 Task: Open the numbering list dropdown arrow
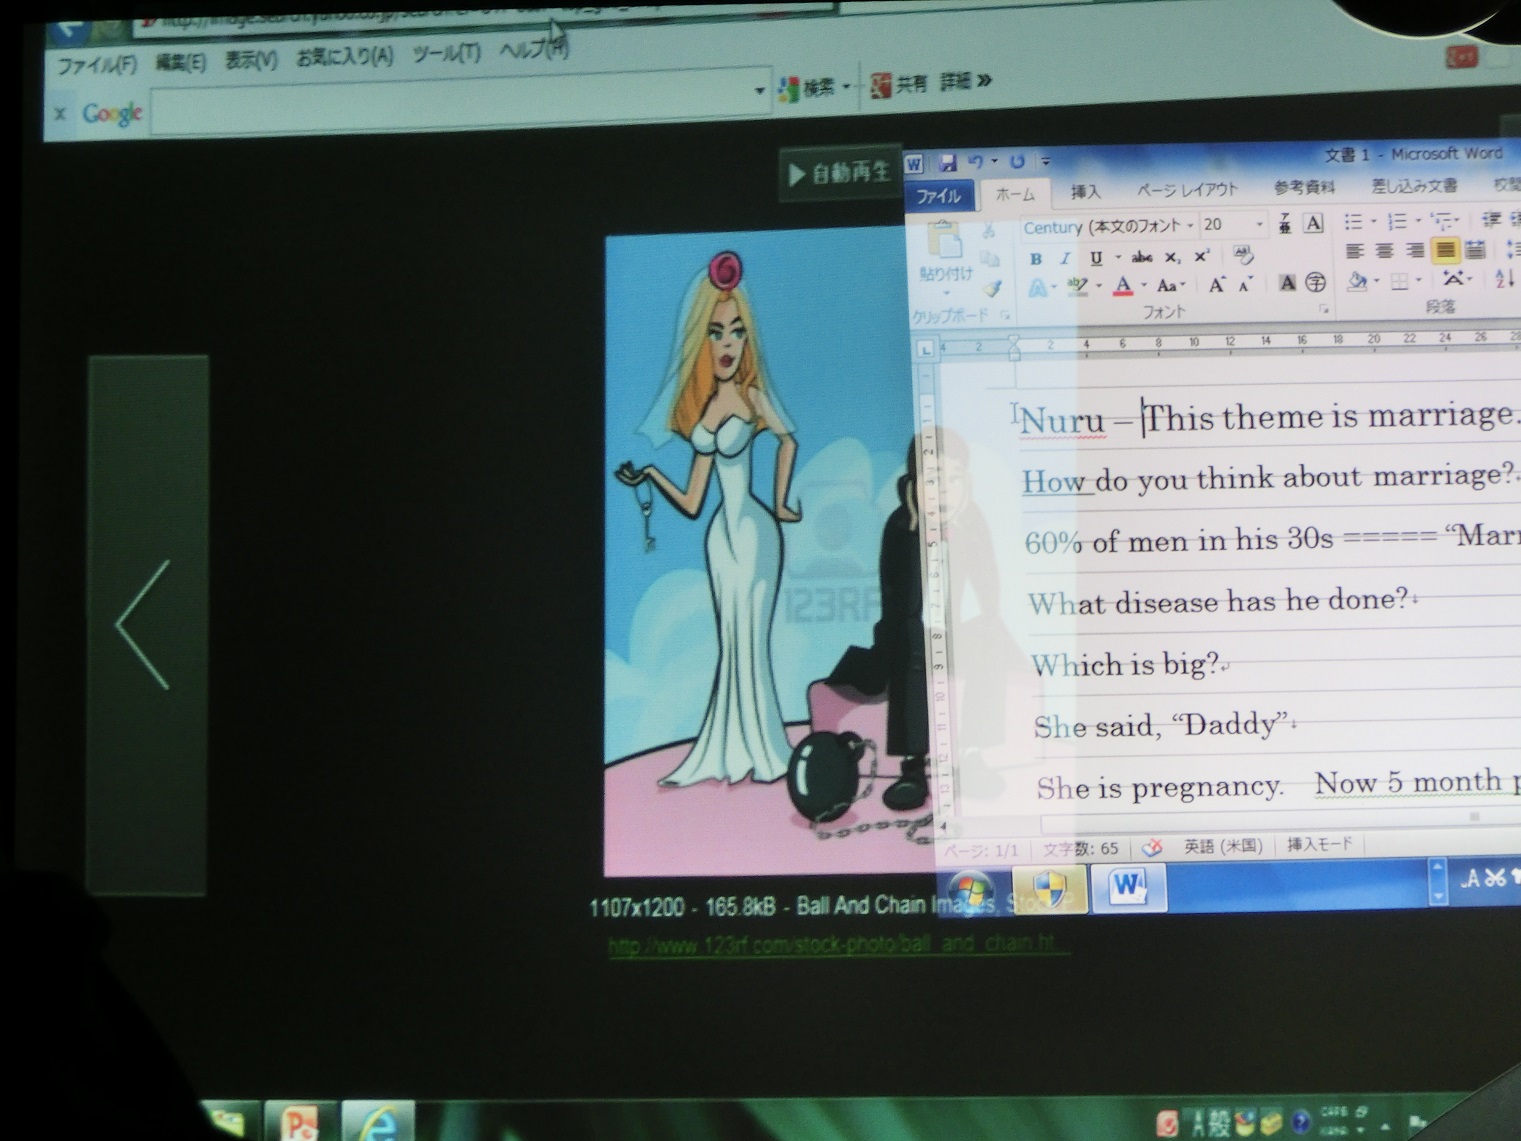1418,221
